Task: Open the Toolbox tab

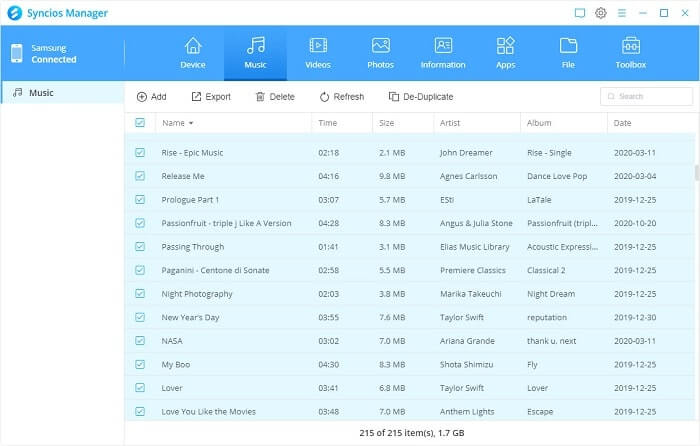Action: [x=630, y=53]
